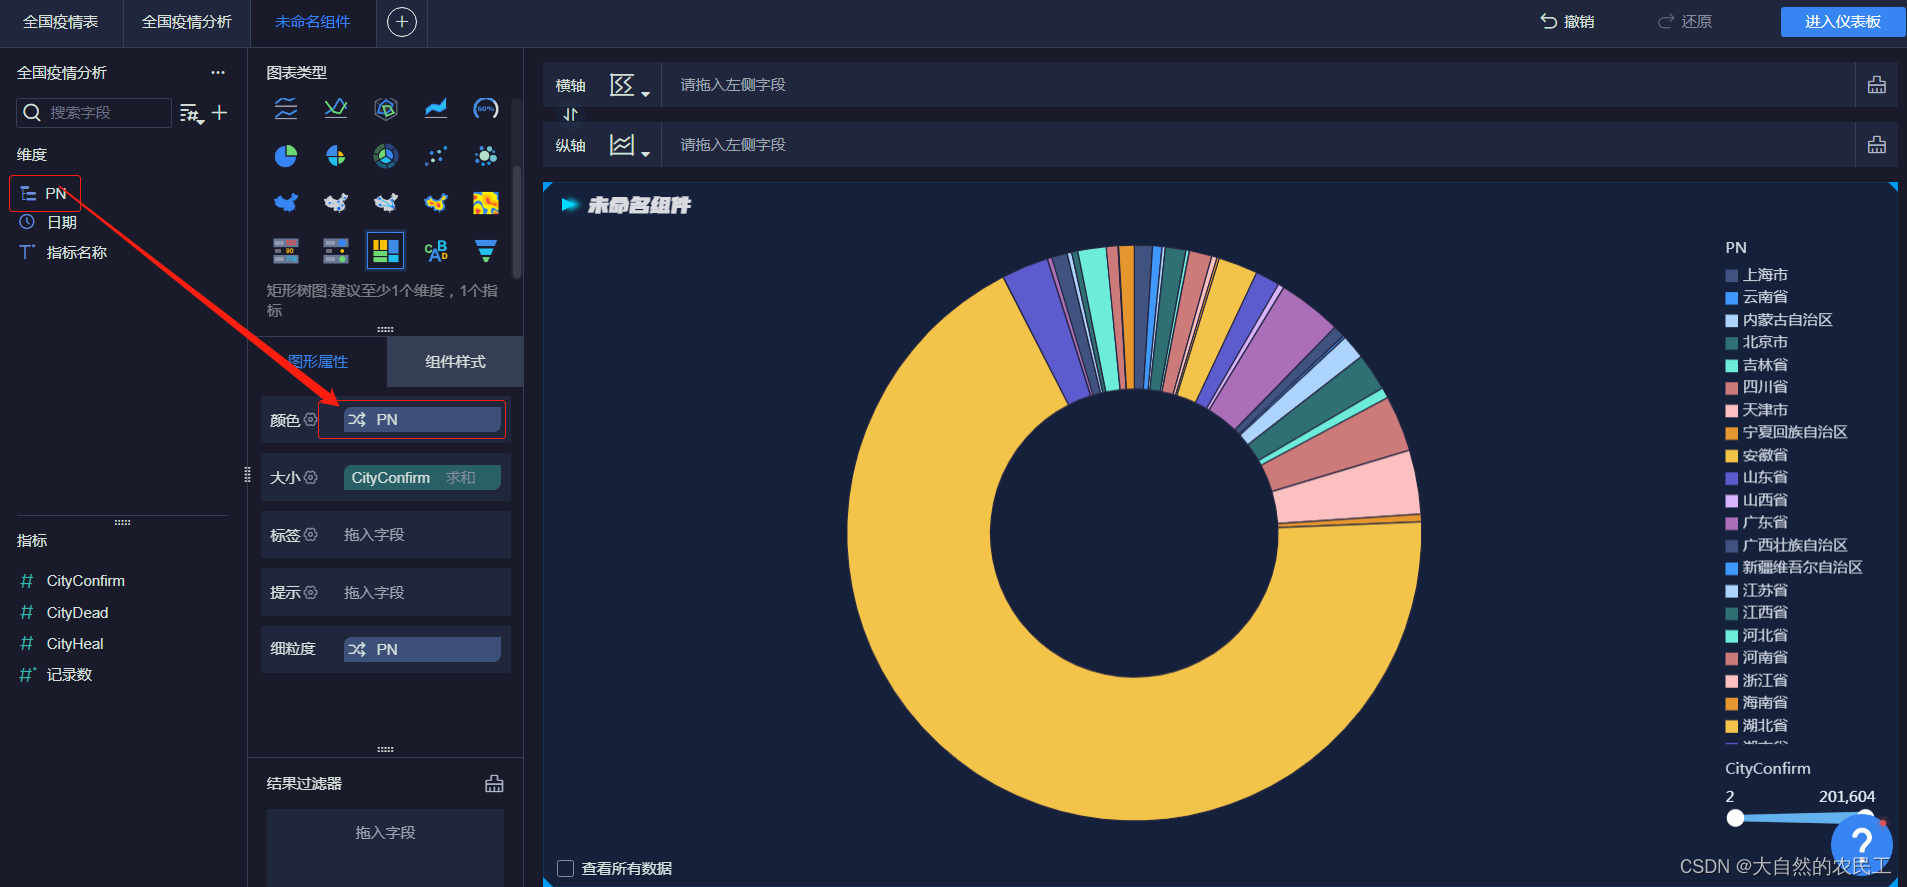Switch to the 全国疫情表 tab

61,22
